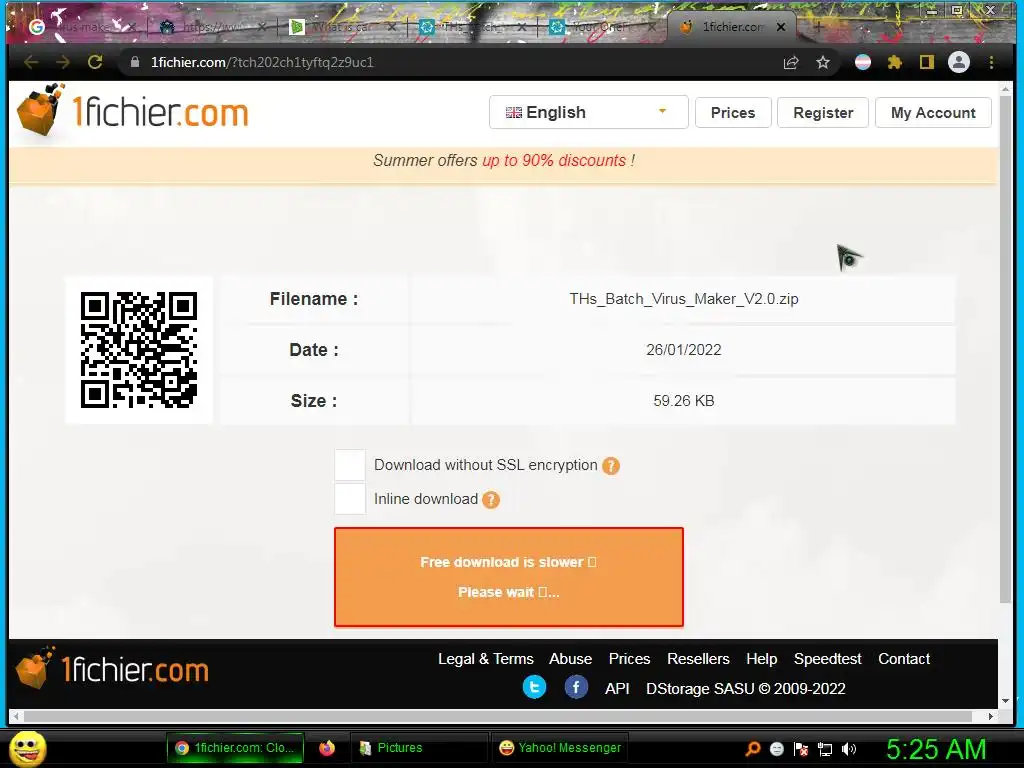Screen dimensions: 1024x768
Task: Click the orange Free download button
Action: pyautogui.click(x=509, y=577)
